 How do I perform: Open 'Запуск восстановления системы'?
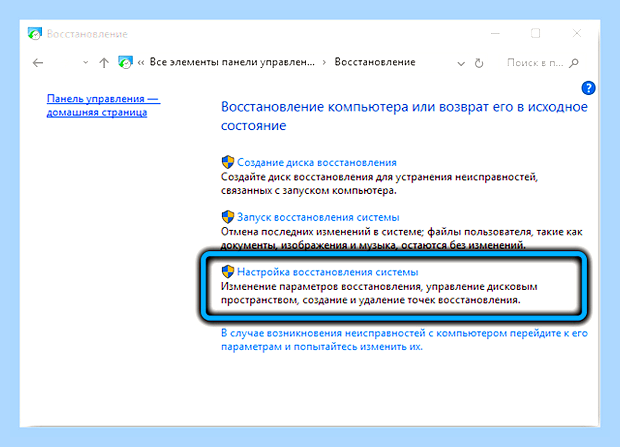[x=318, y=217]
